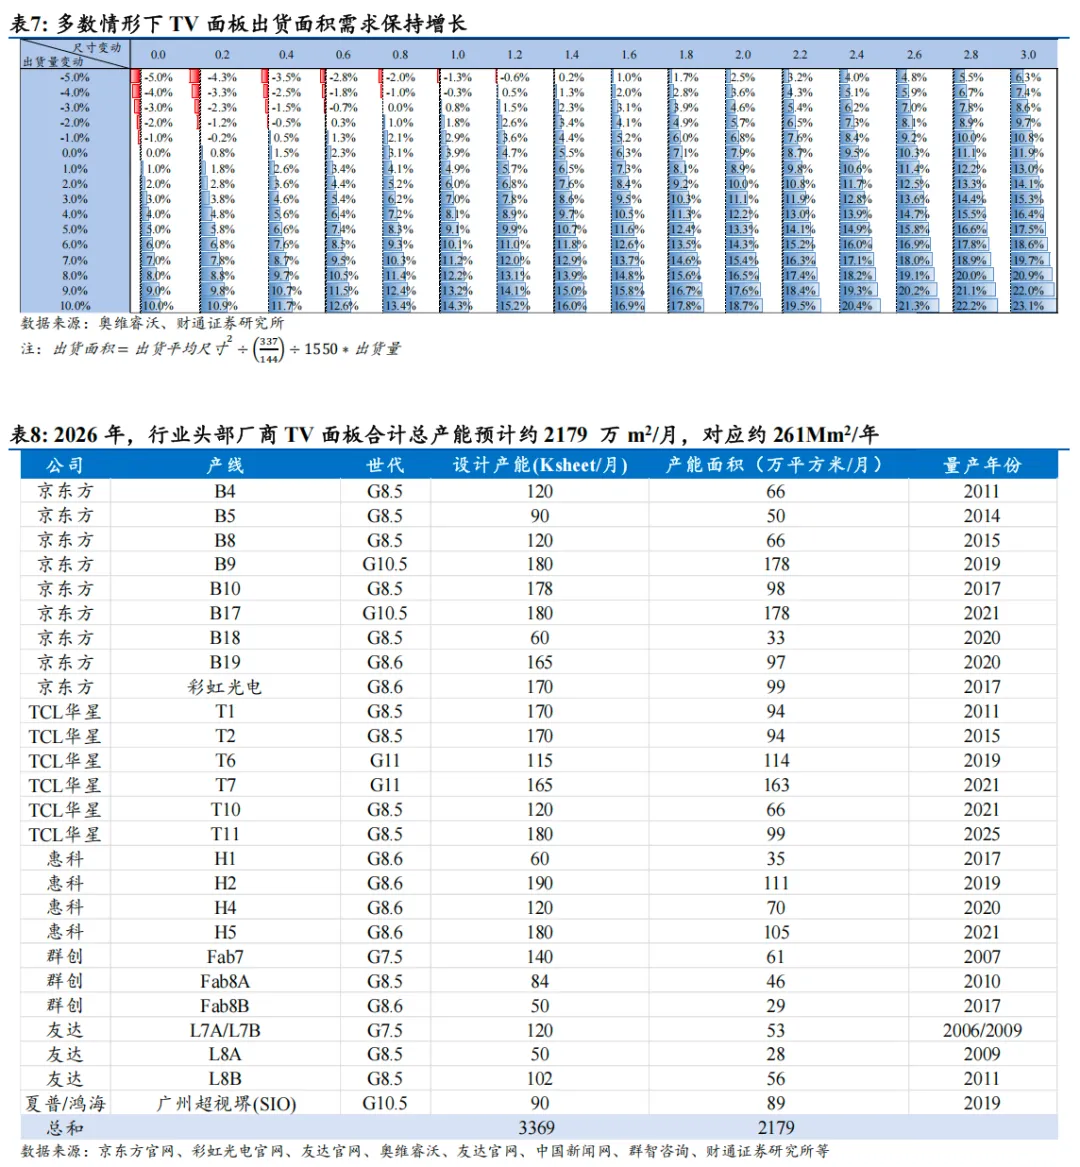Click the 出货面积 formula note
This screenshot has width=1080, height=1167.
(211, 348)
